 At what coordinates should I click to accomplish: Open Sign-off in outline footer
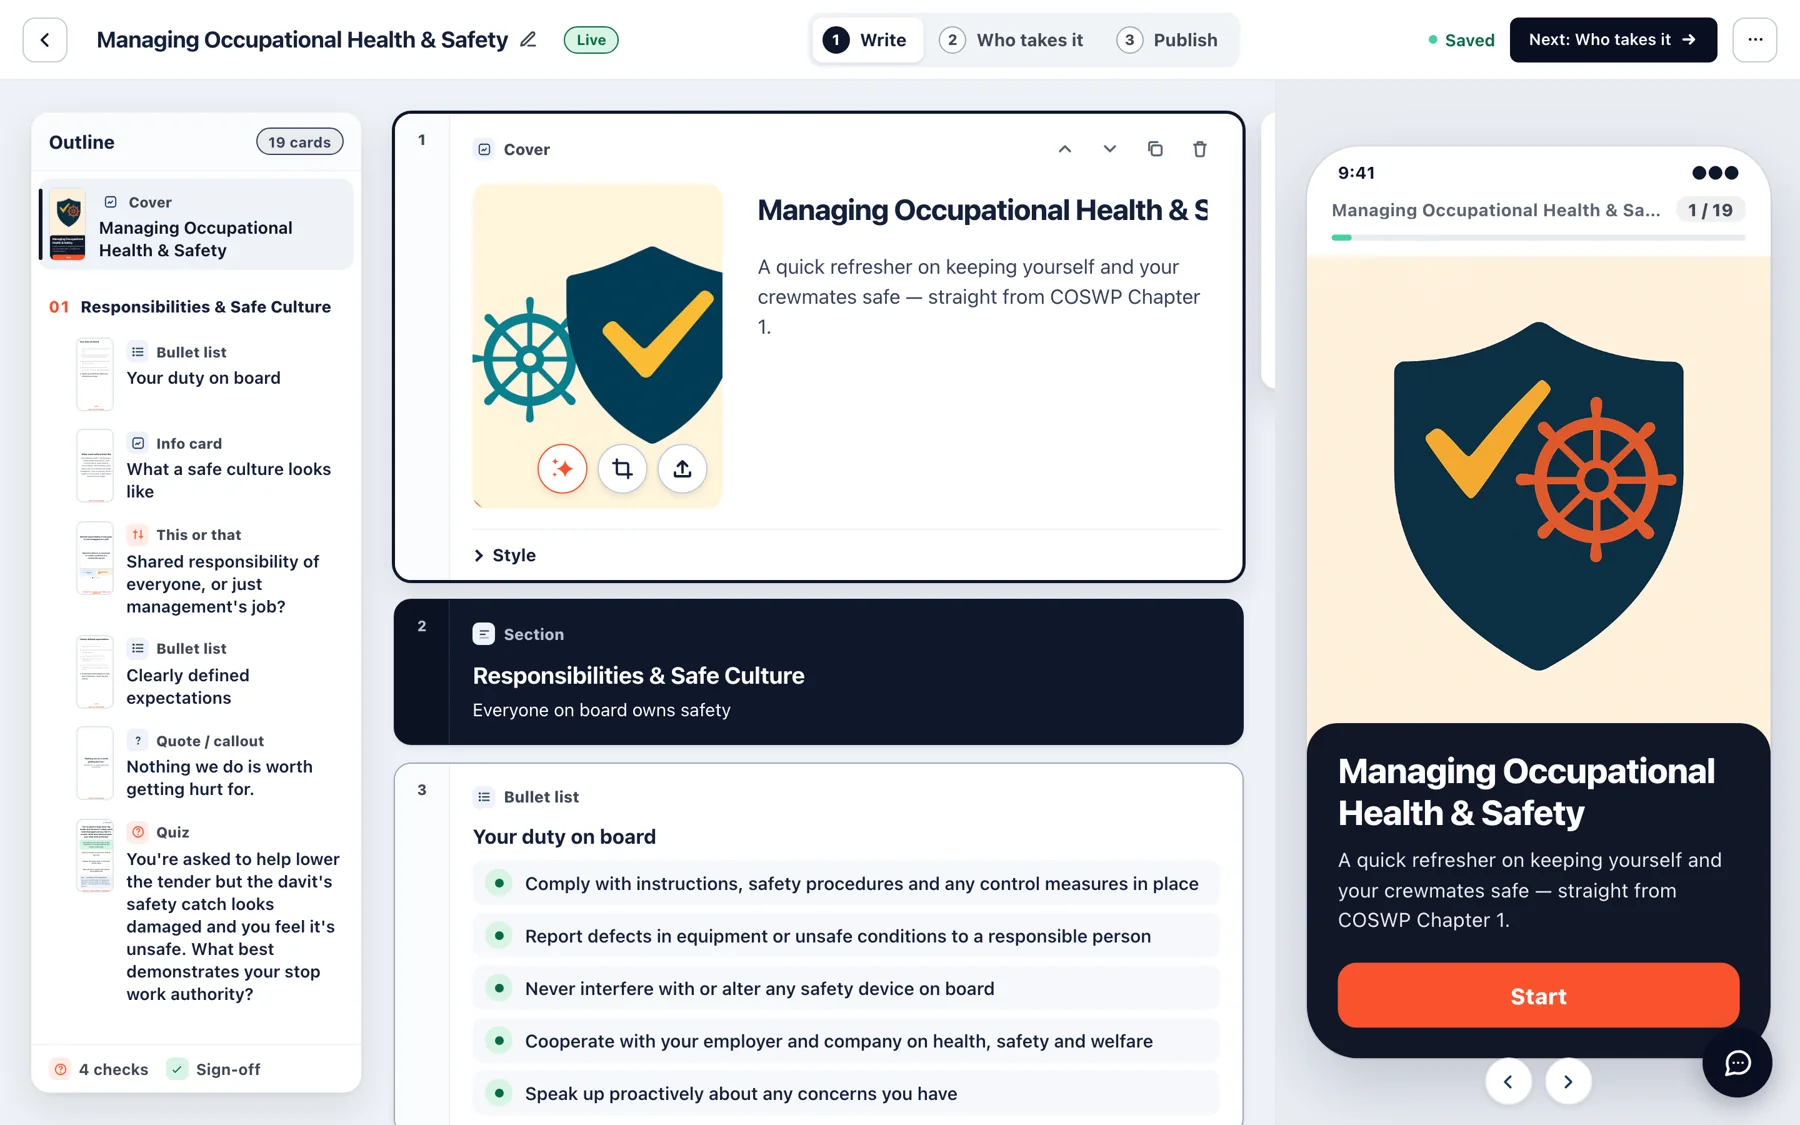(x=214, y=1069)
